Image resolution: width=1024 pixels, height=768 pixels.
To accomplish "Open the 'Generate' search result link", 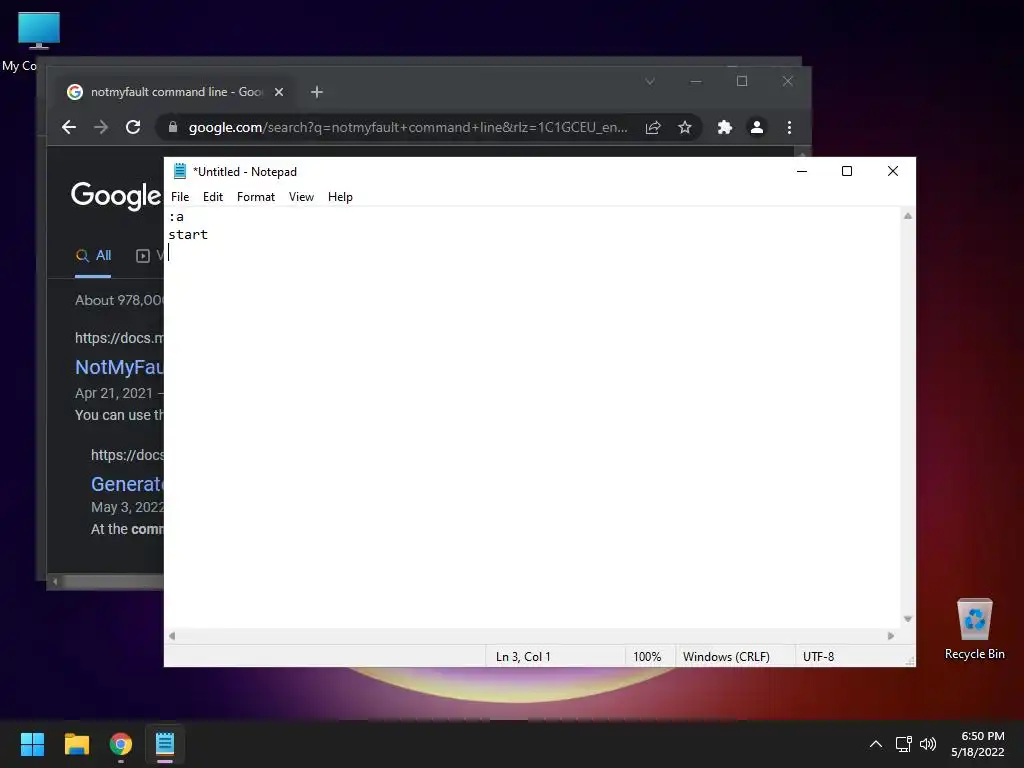I will click(127, 484).
